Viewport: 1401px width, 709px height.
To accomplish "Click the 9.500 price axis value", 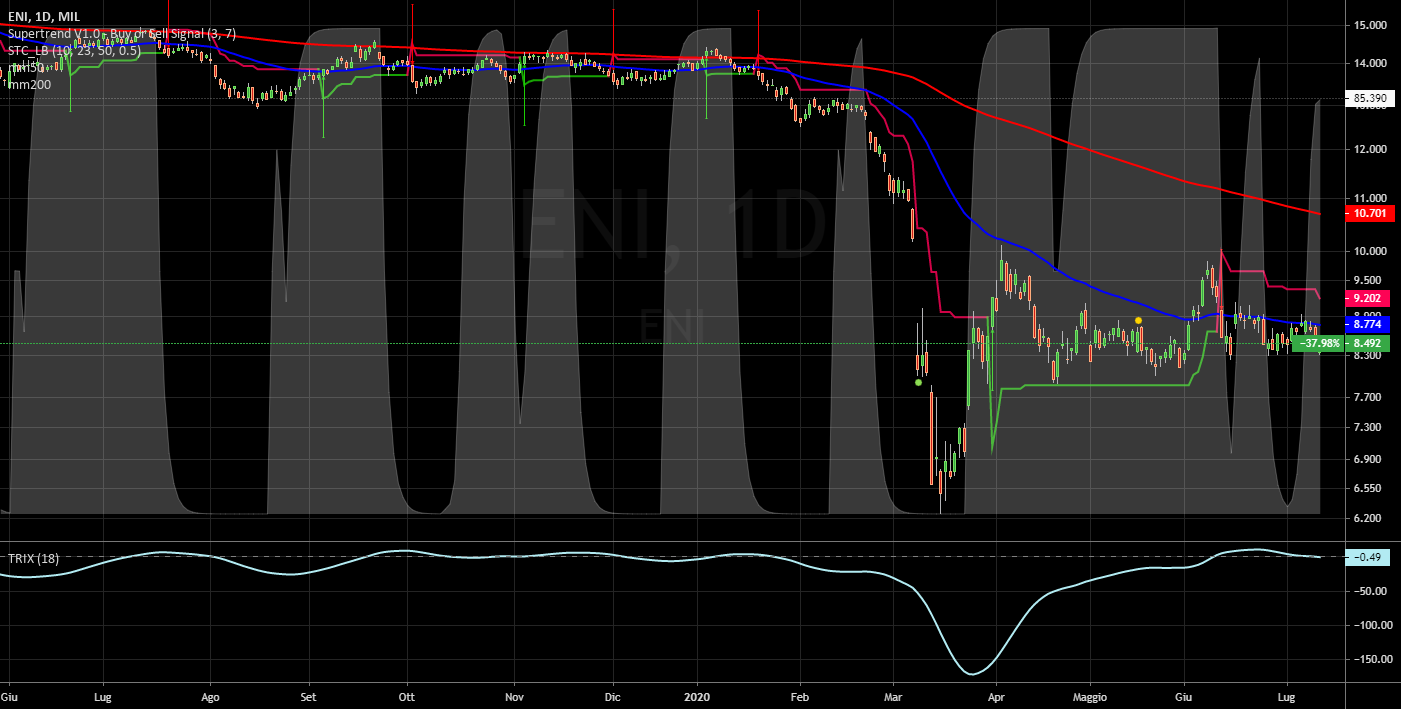I will (x=1367, y=281).
